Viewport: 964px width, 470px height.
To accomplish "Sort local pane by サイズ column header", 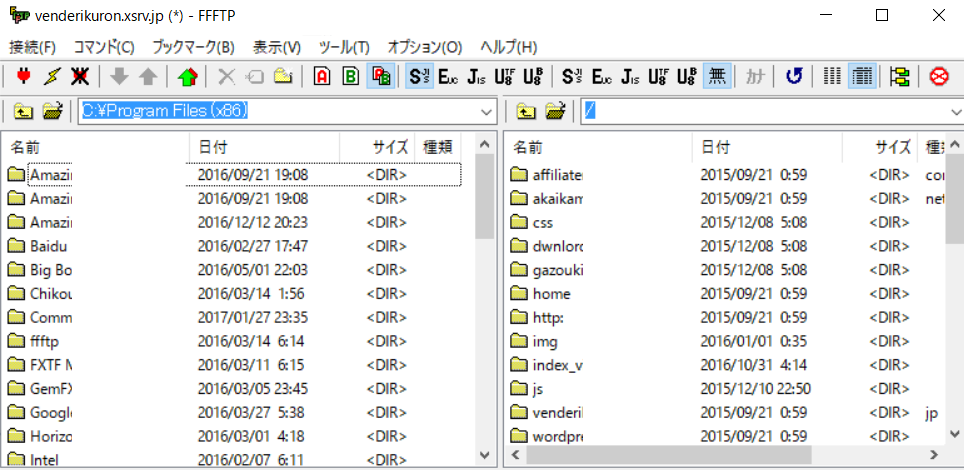I will (377, 146).
